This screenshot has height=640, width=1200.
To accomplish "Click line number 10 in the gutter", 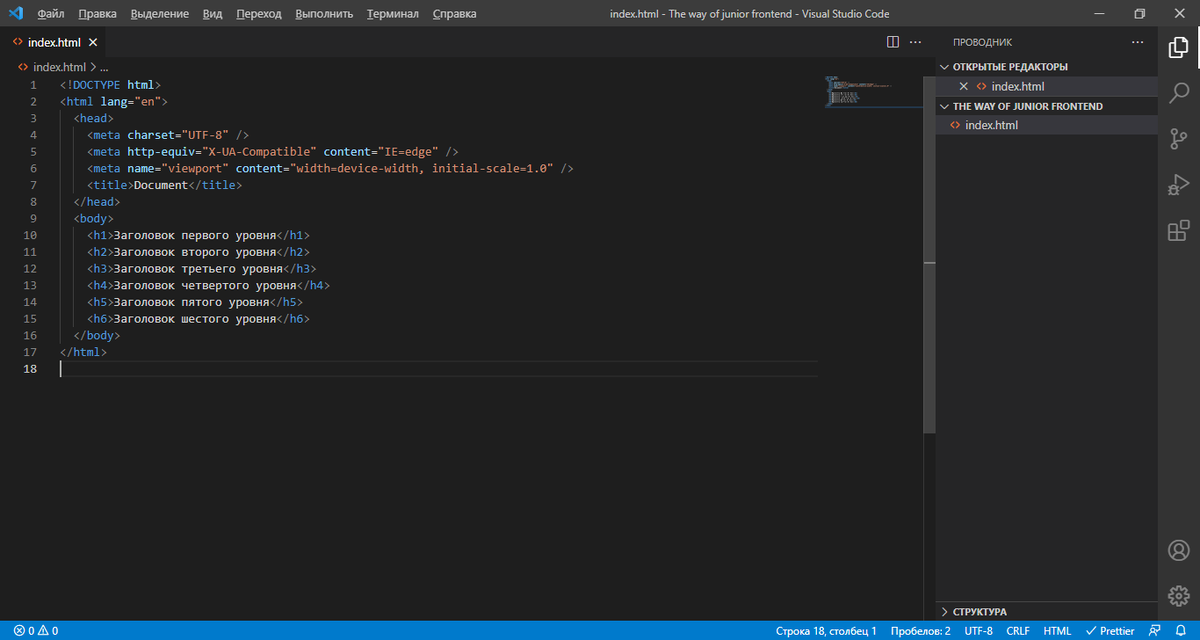I will pyautogui.click(x=30, y=235).
